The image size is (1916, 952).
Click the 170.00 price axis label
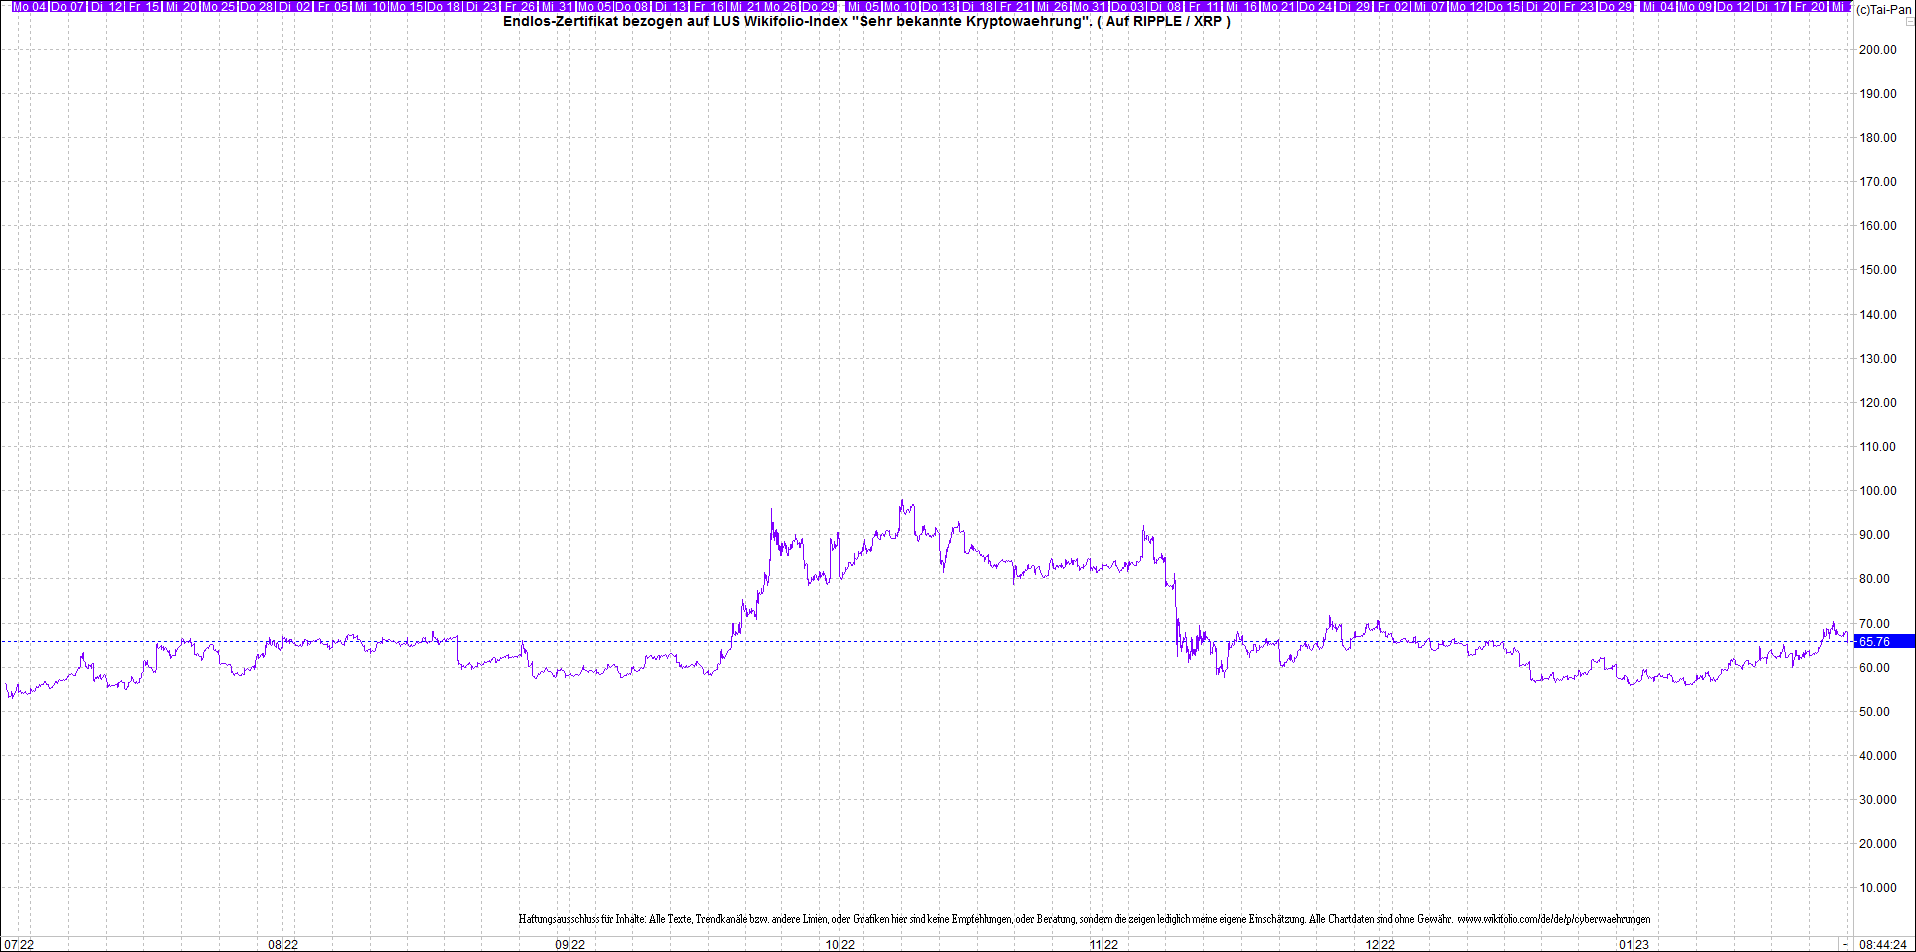point(1877,181)
